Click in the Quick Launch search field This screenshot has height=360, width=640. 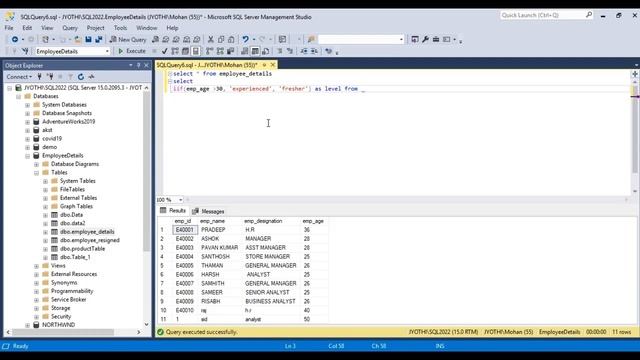[542, 15]
